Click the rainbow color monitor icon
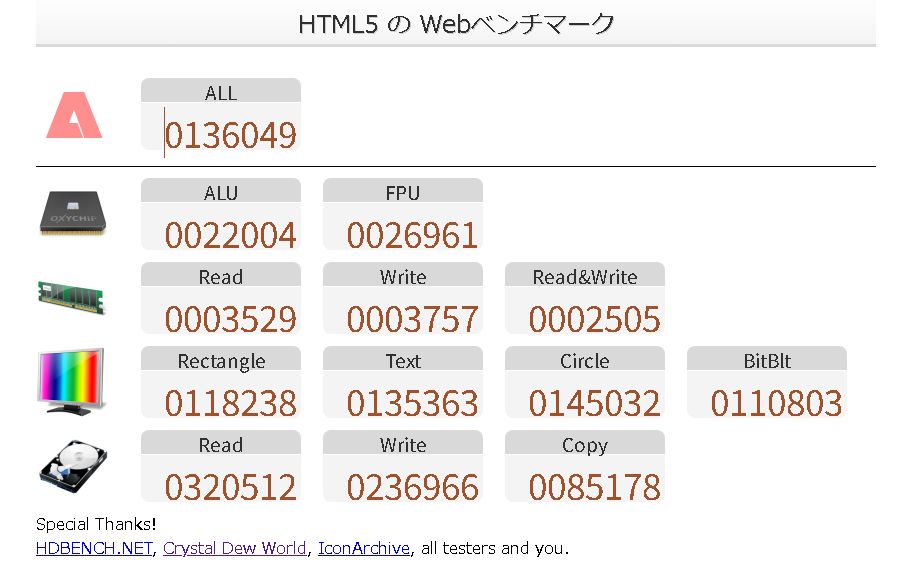The height and width of the screenshot is (579, 919). click(x=71, y=381)
